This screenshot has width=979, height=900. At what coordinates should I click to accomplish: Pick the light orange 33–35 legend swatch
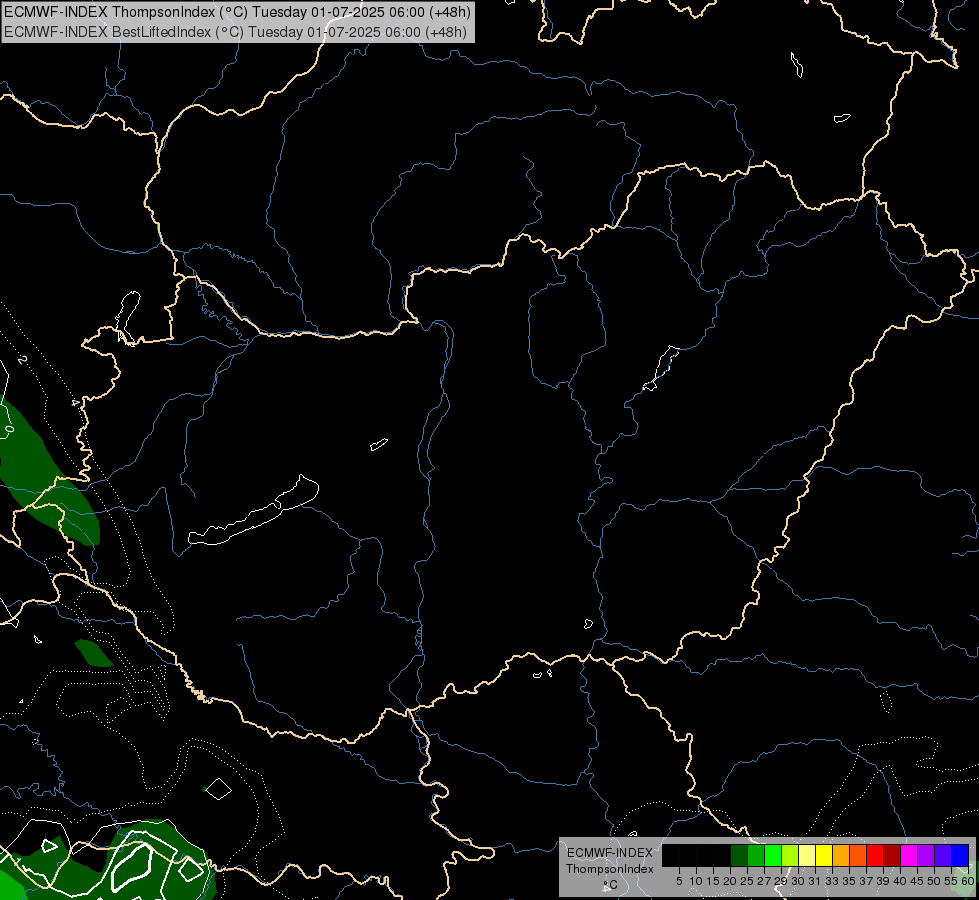click(841, 855)
